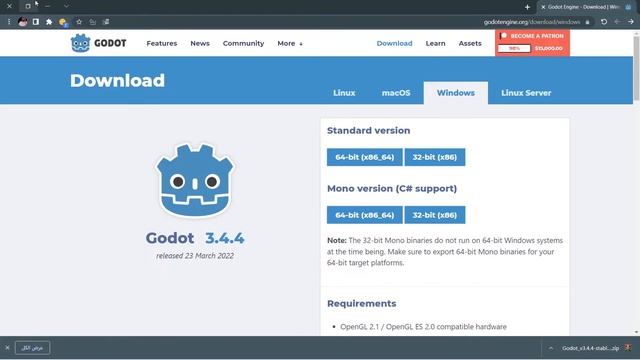Click the dimmed forward navigation arrow
The image size is (640, 360).
tap(618, 22)
